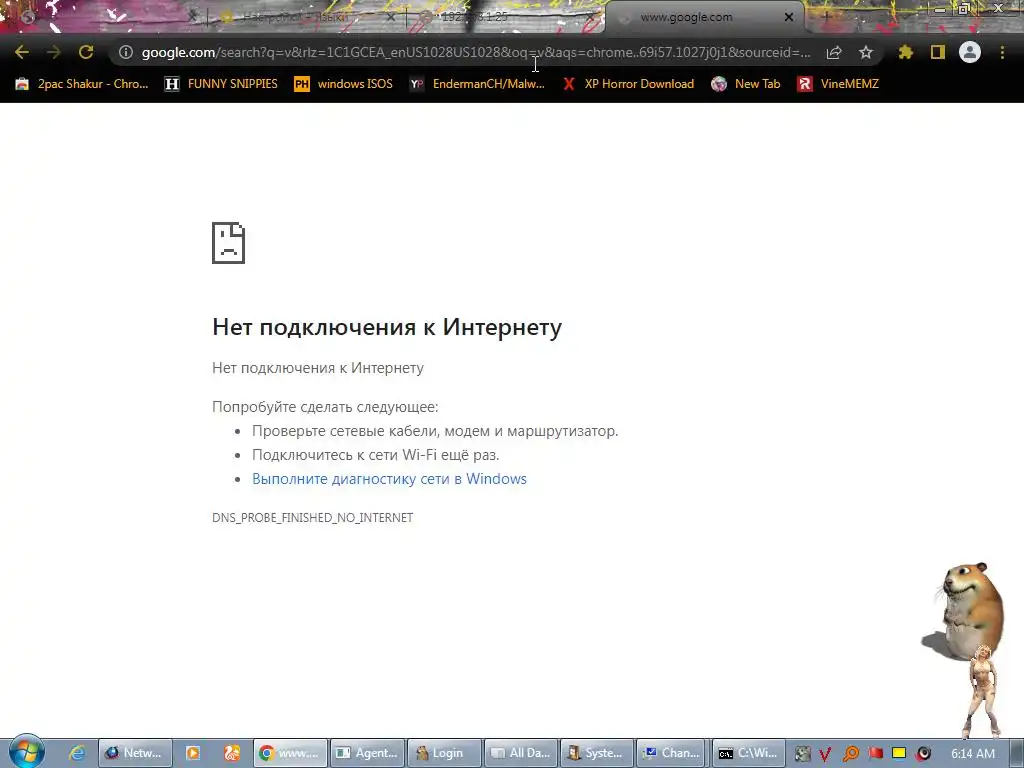Open the Agent... taskbar window

[368, 753]
